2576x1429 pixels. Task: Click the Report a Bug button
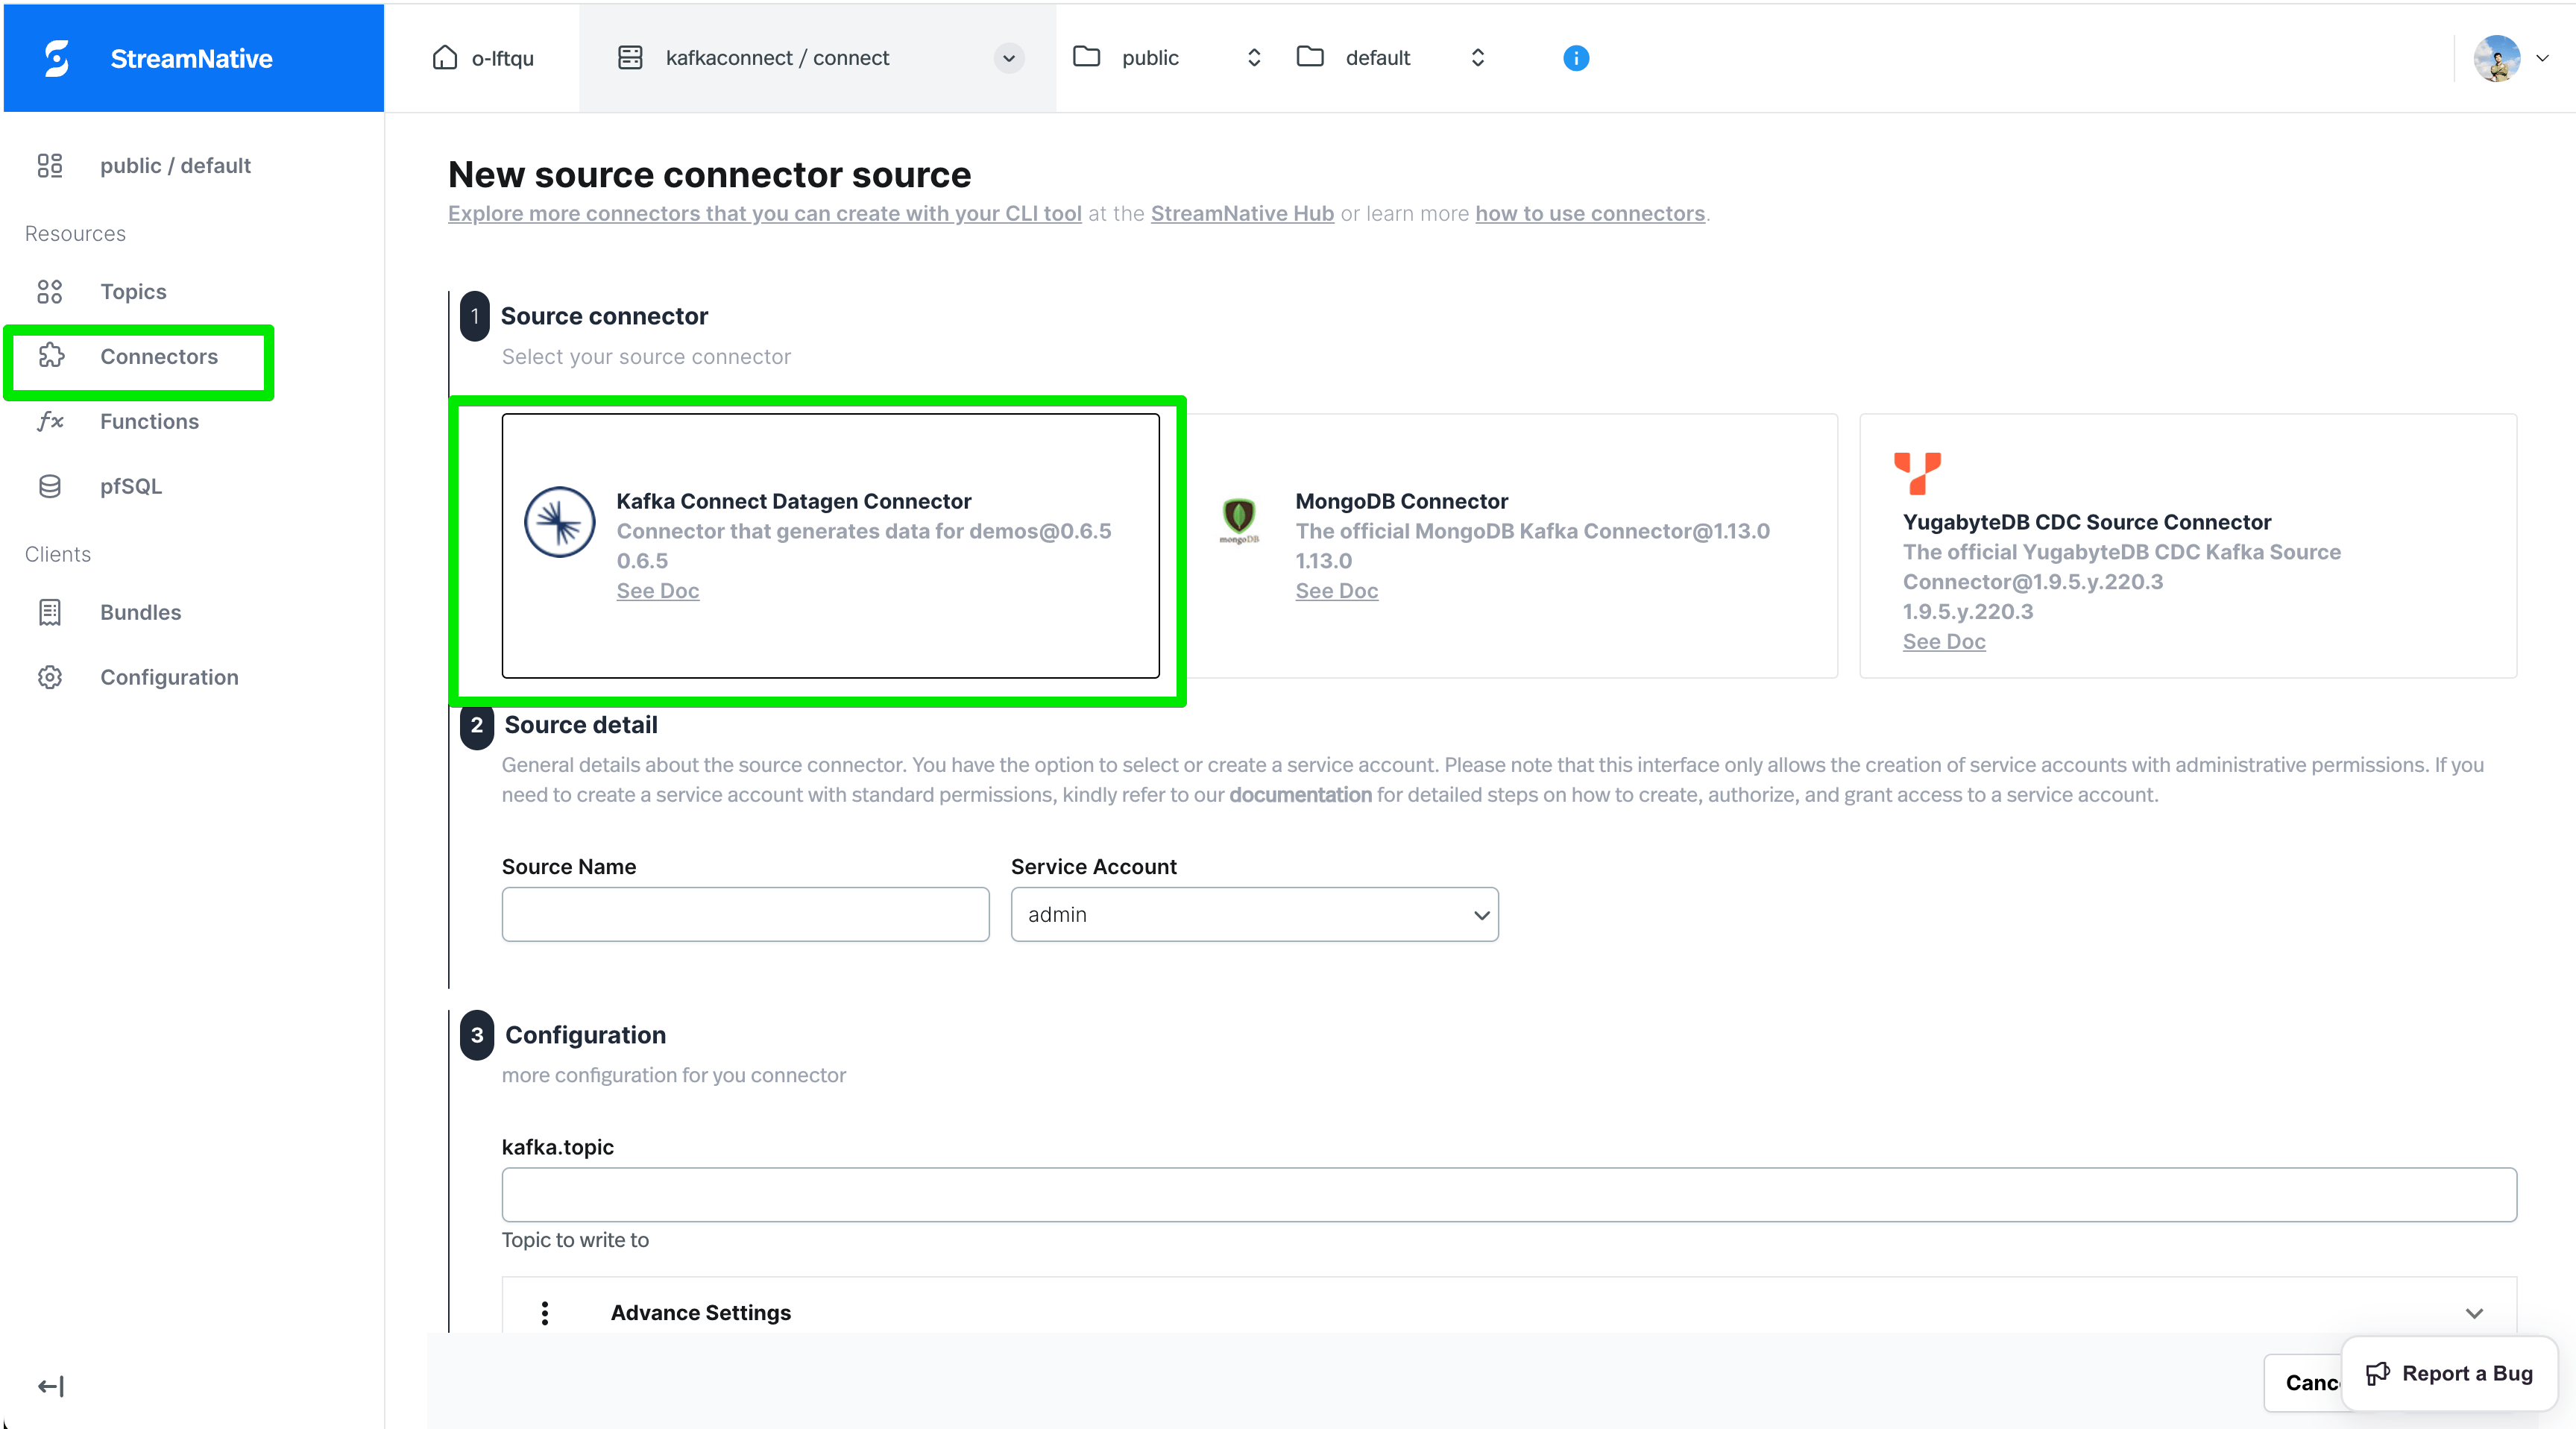coord(2449,1373)
